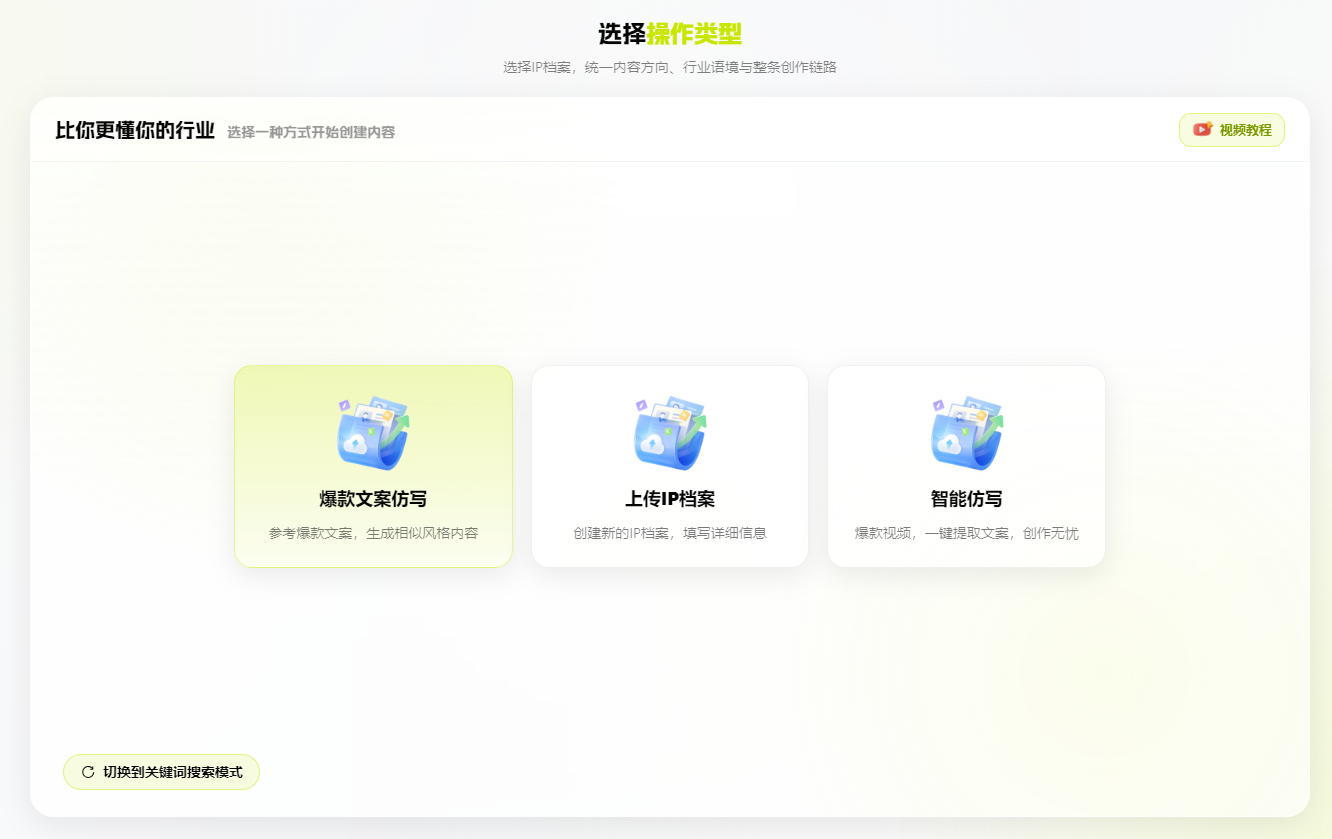Click the folder icon above 爆款文案仿写
The height and width of the screenshot is (839, 1332).
click(373, 433)
